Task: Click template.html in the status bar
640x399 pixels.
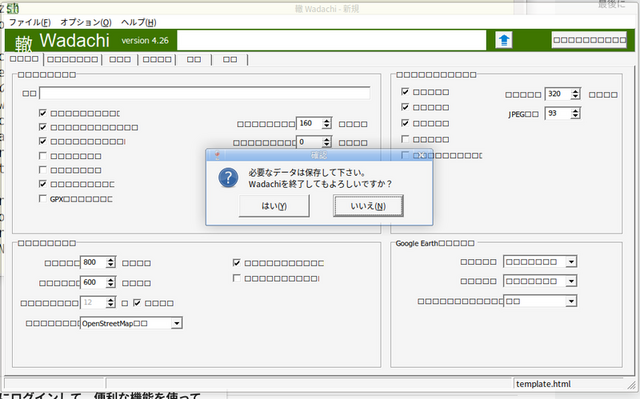Action: tap(543, 384)
